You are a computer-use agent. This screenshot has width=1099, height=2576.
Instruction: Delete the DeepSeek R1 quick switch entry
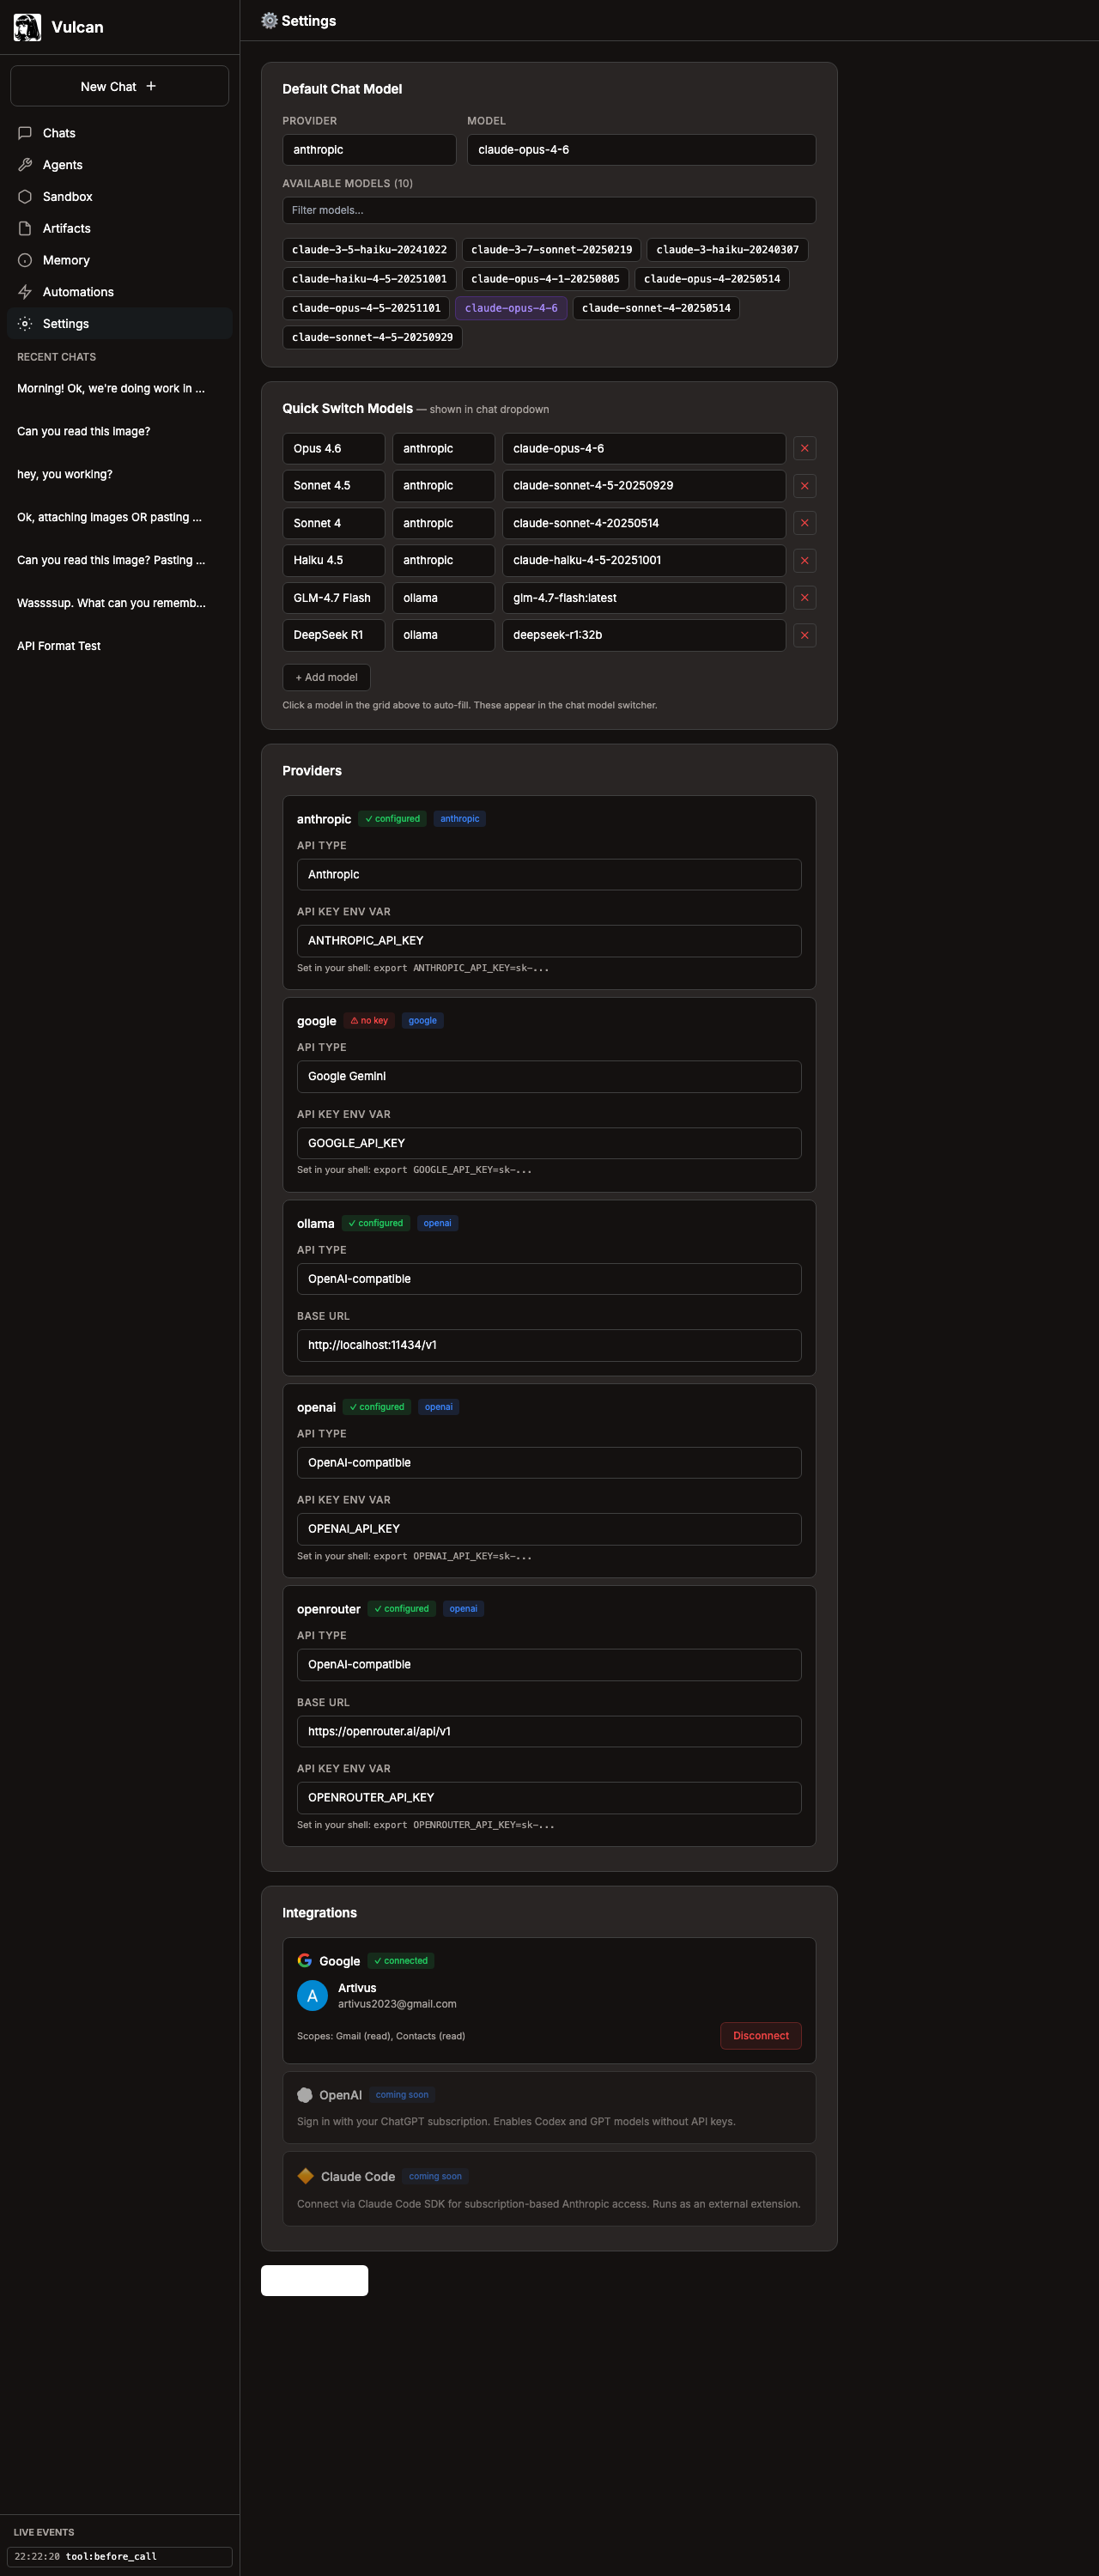coord(804,635)
